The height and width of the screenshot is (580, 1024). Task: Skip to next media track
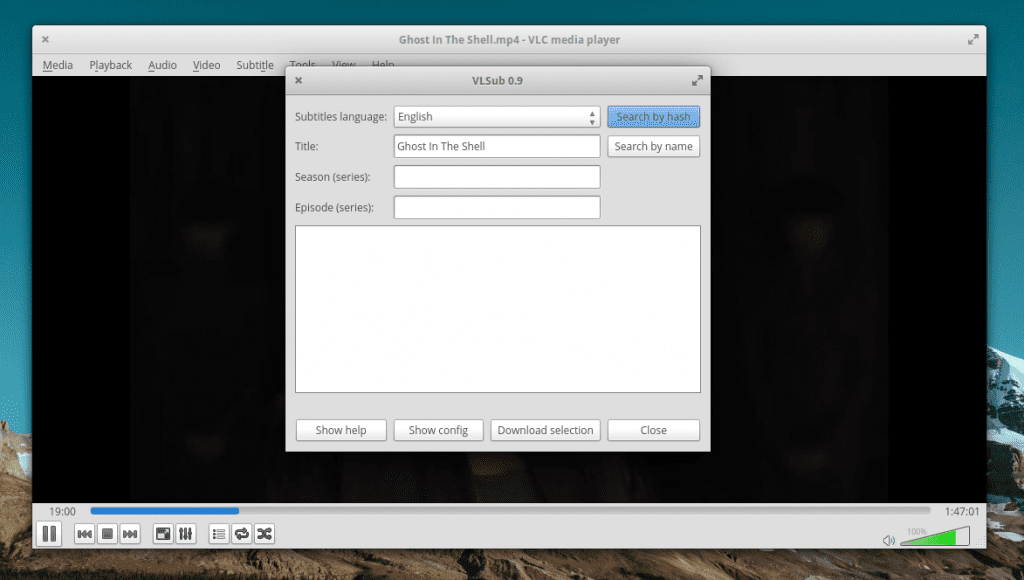pos(130,534)
